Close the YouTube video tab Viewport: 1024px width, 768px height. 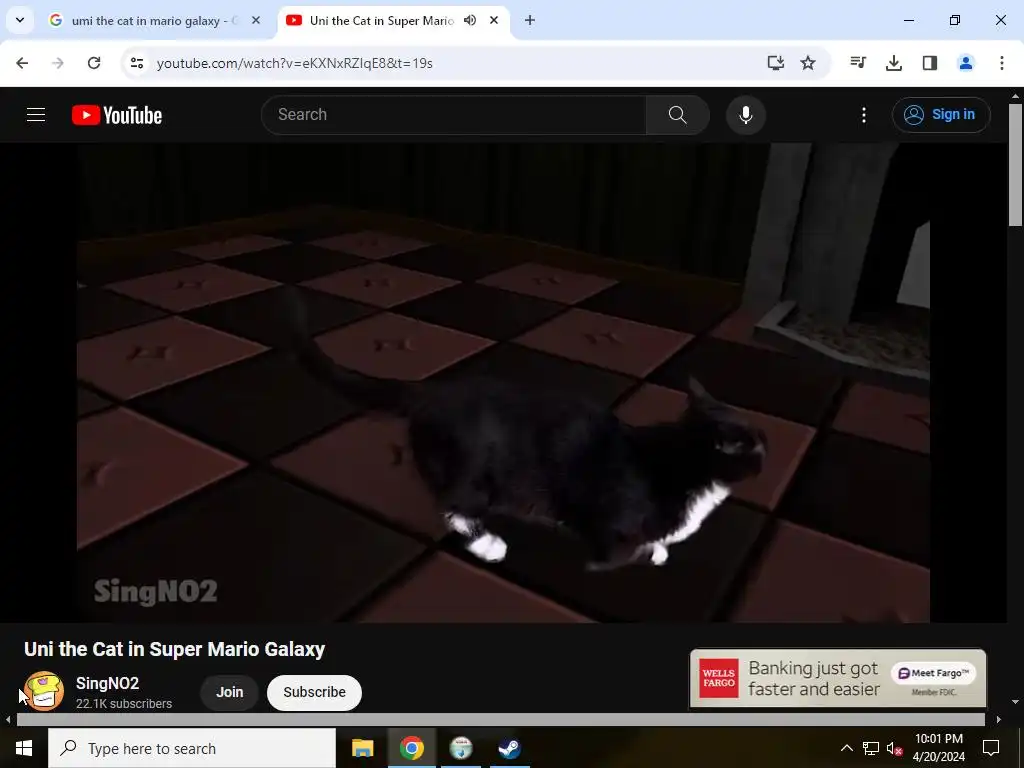pos(494,20)
